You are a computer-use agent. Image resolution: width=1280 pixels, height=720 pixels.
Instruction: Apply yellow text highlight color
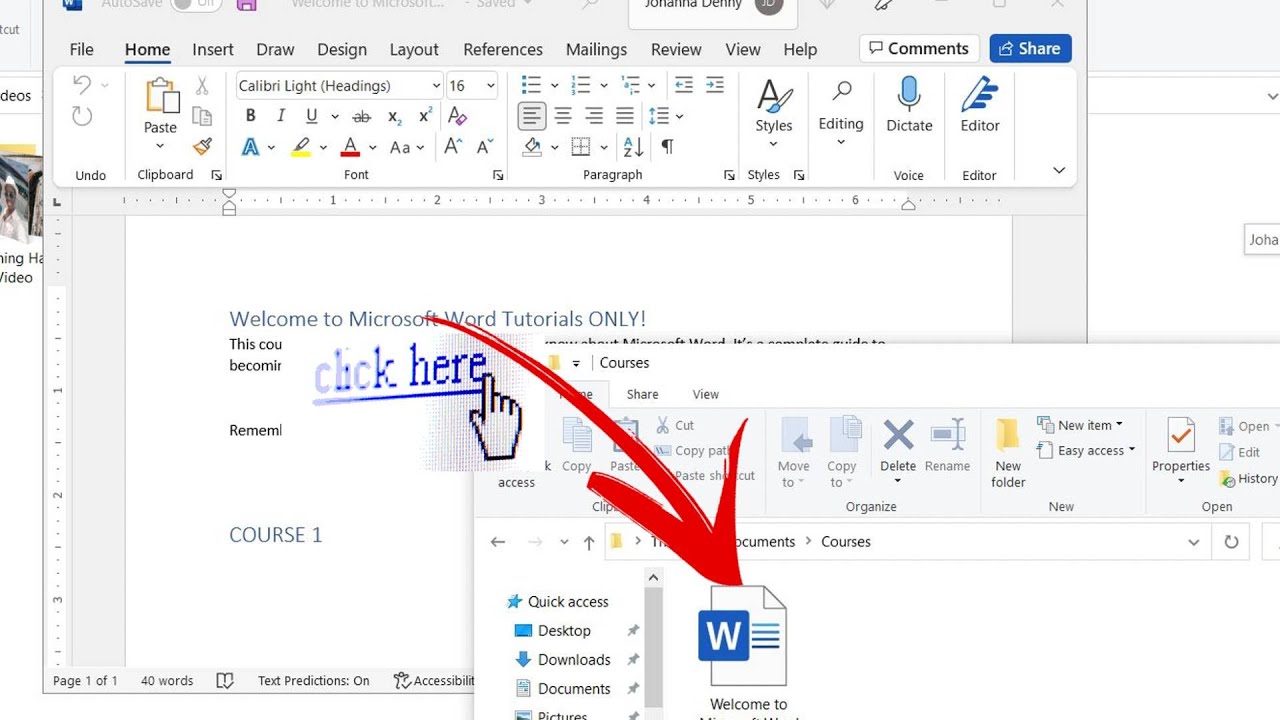(x=301, y=147)
